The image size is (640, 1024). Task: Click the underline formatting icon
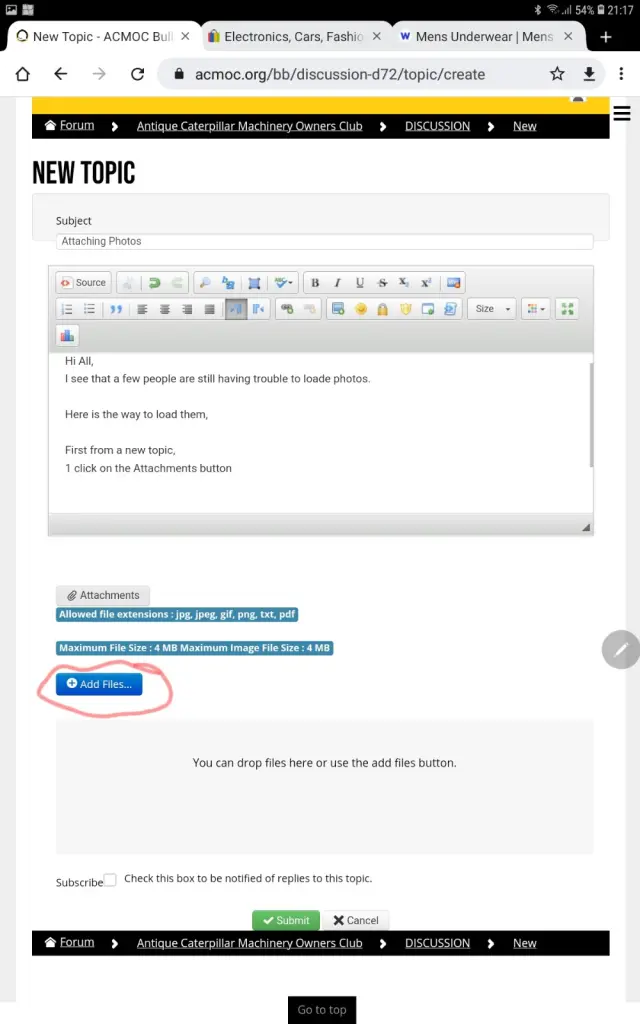[360, 283]
